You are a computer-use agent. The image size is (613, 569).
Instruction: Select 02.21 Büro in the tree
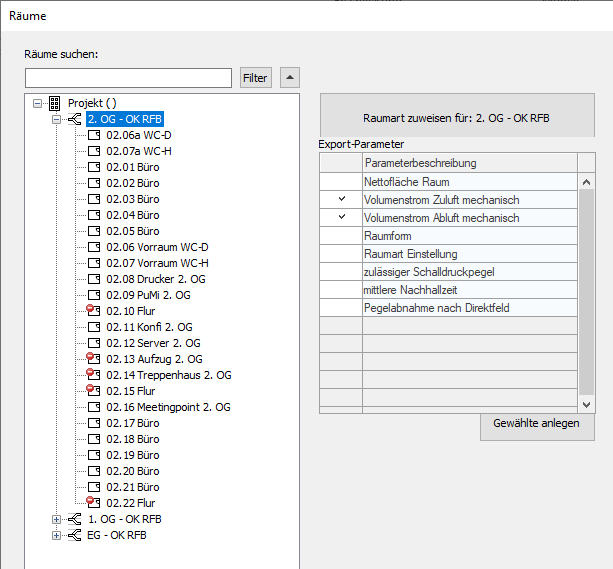(x=133, y=488)
